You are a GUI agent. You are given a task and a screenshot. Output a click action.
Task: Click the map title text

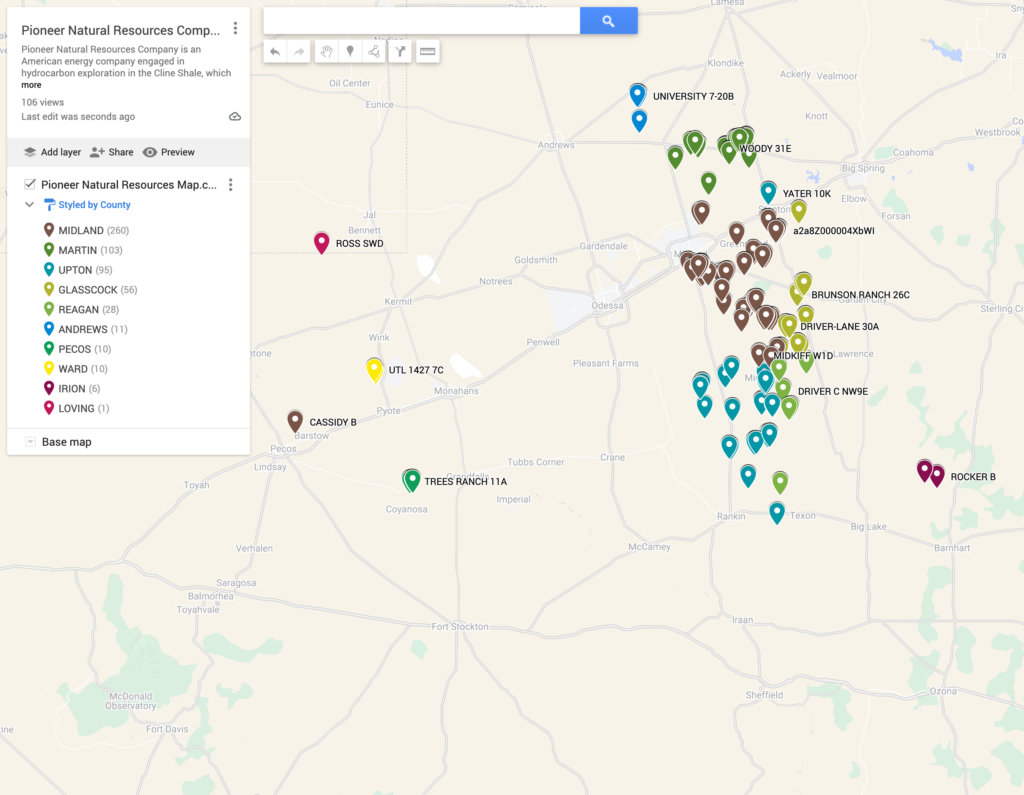coord(121,30)
